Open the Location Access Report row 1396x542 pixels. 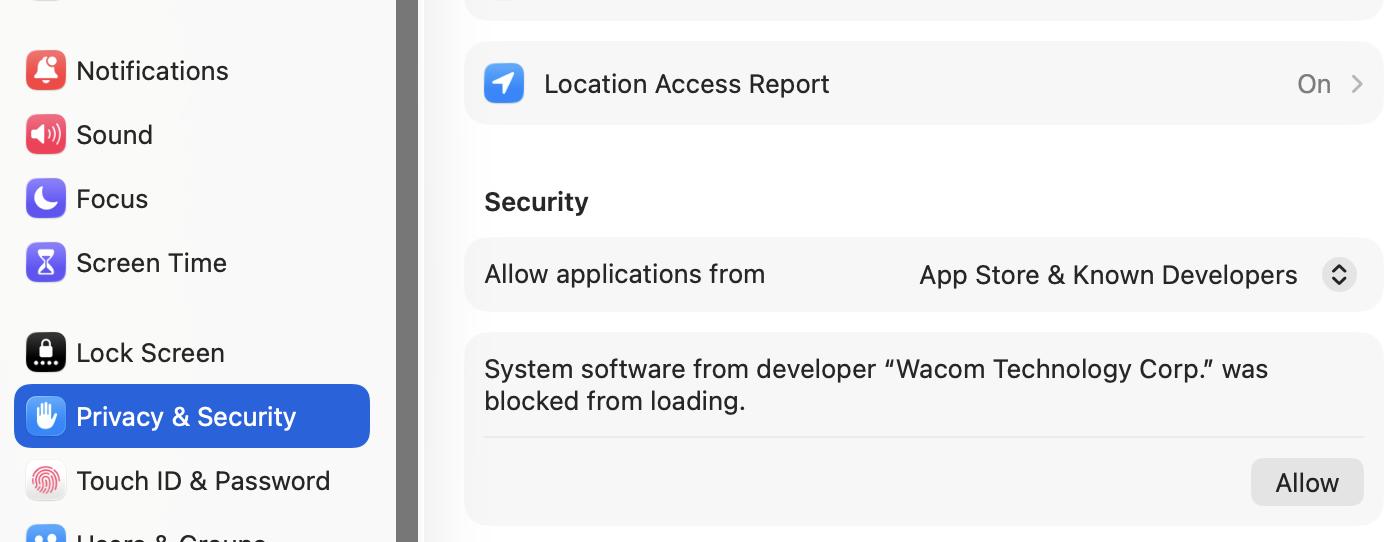[924, 84]
